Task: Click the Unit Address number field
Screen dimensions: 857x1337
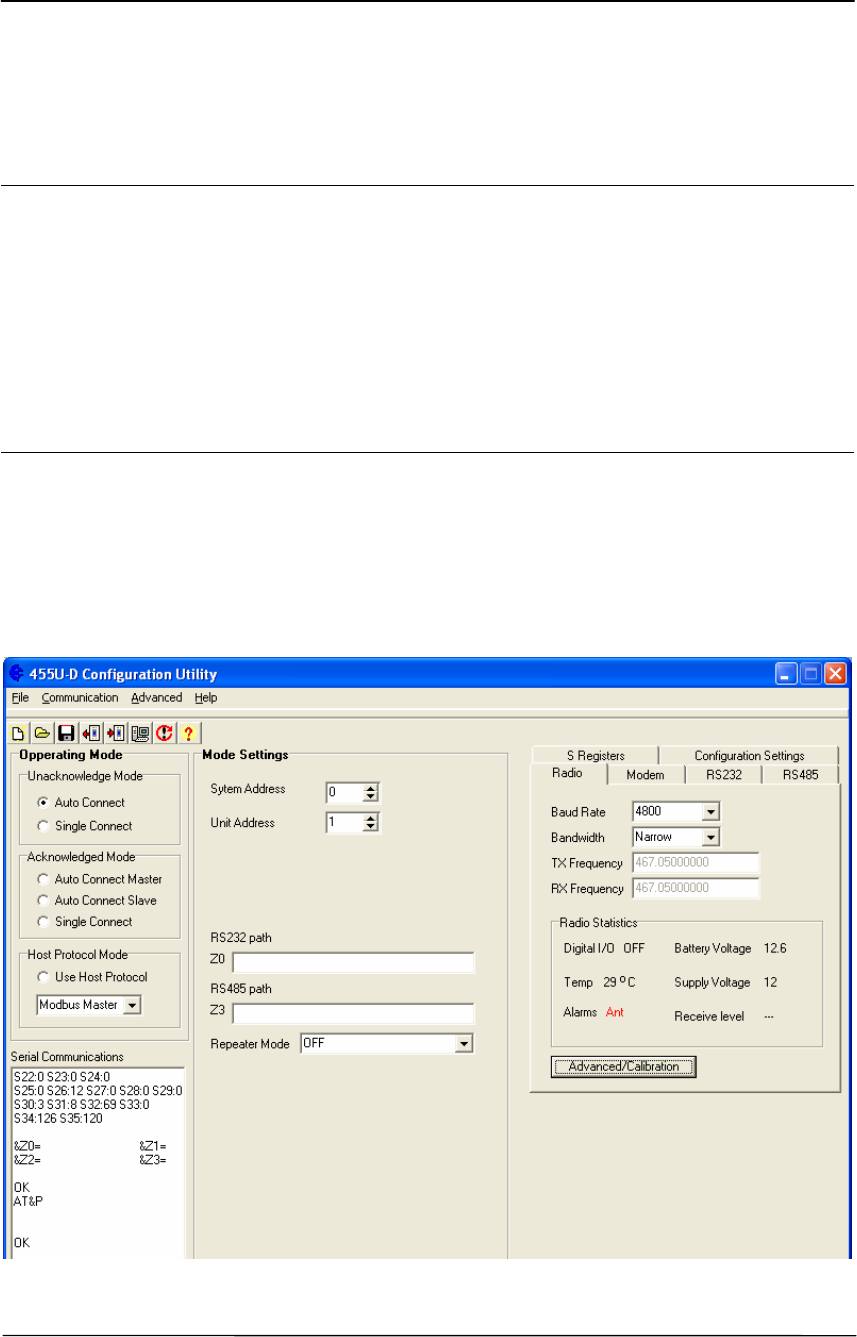Action: (x=344, y=823)
